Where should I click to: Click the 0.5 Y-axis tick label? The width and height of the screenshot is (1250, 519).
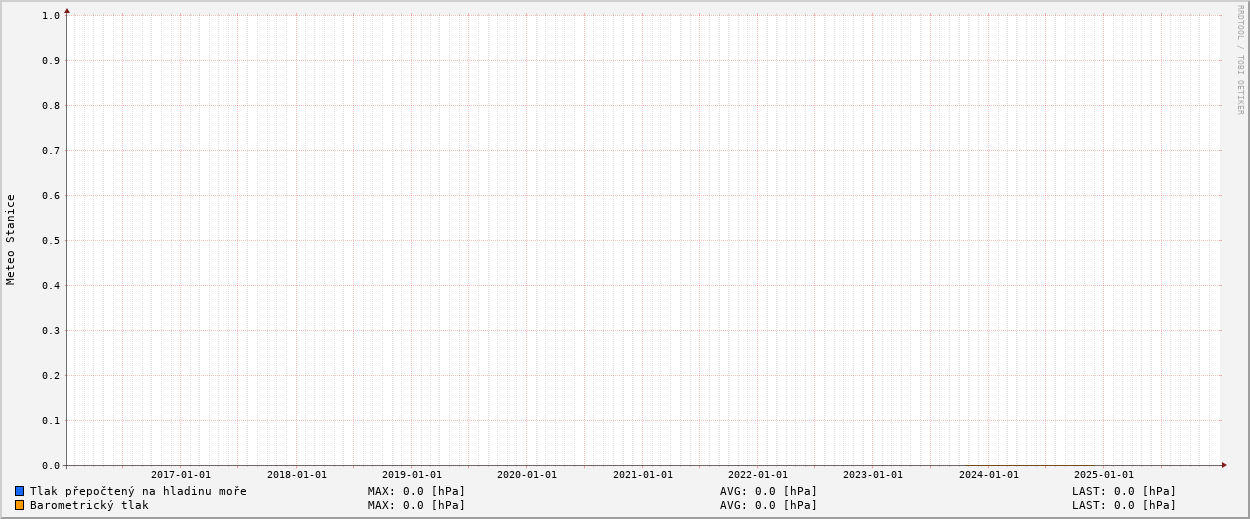51,240
